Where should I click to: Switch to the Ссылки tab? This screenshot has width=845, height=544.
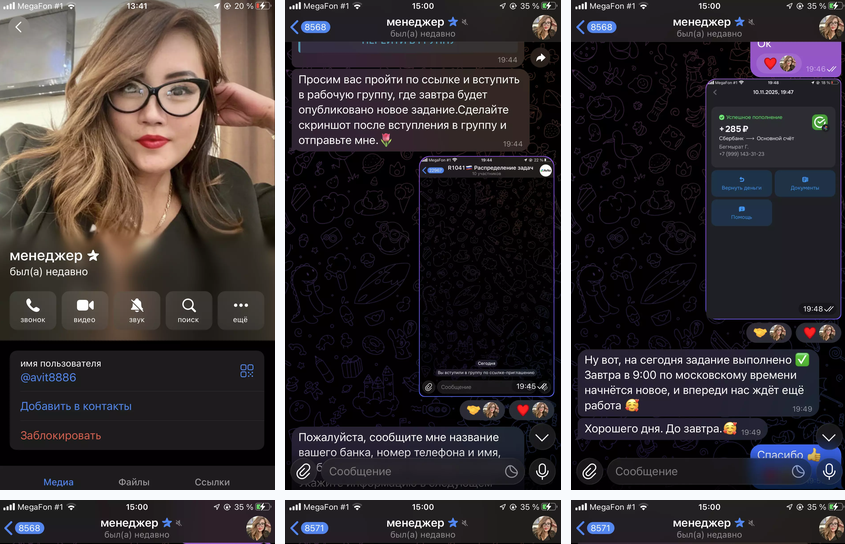(212, 482)
